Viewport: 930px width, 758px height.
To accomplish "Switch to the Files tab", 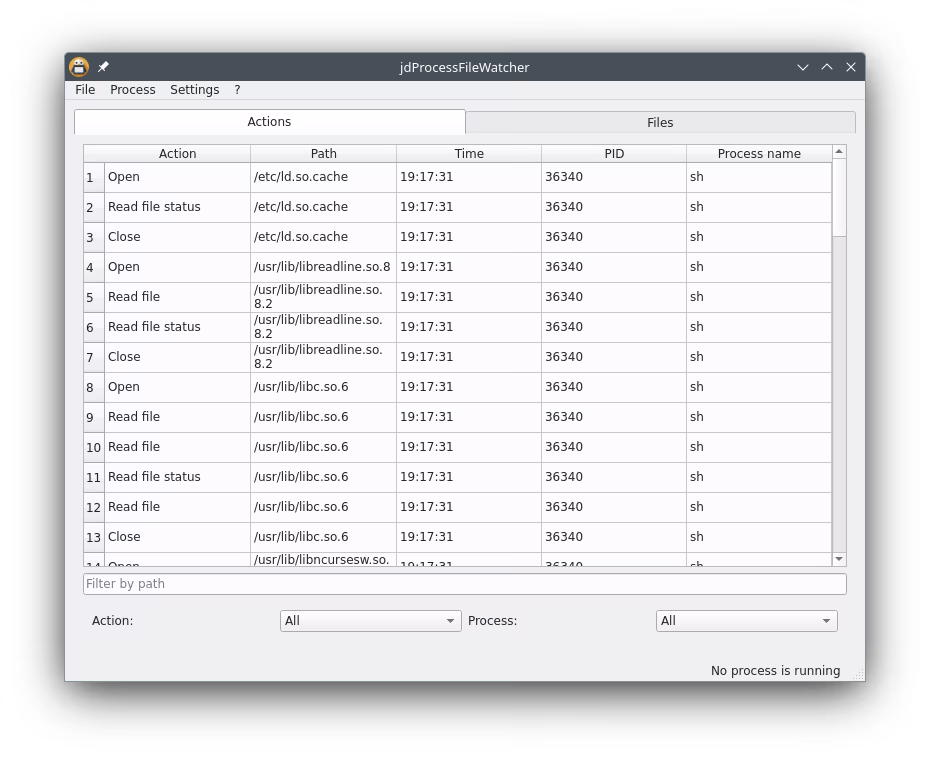I will click(660, 123).
